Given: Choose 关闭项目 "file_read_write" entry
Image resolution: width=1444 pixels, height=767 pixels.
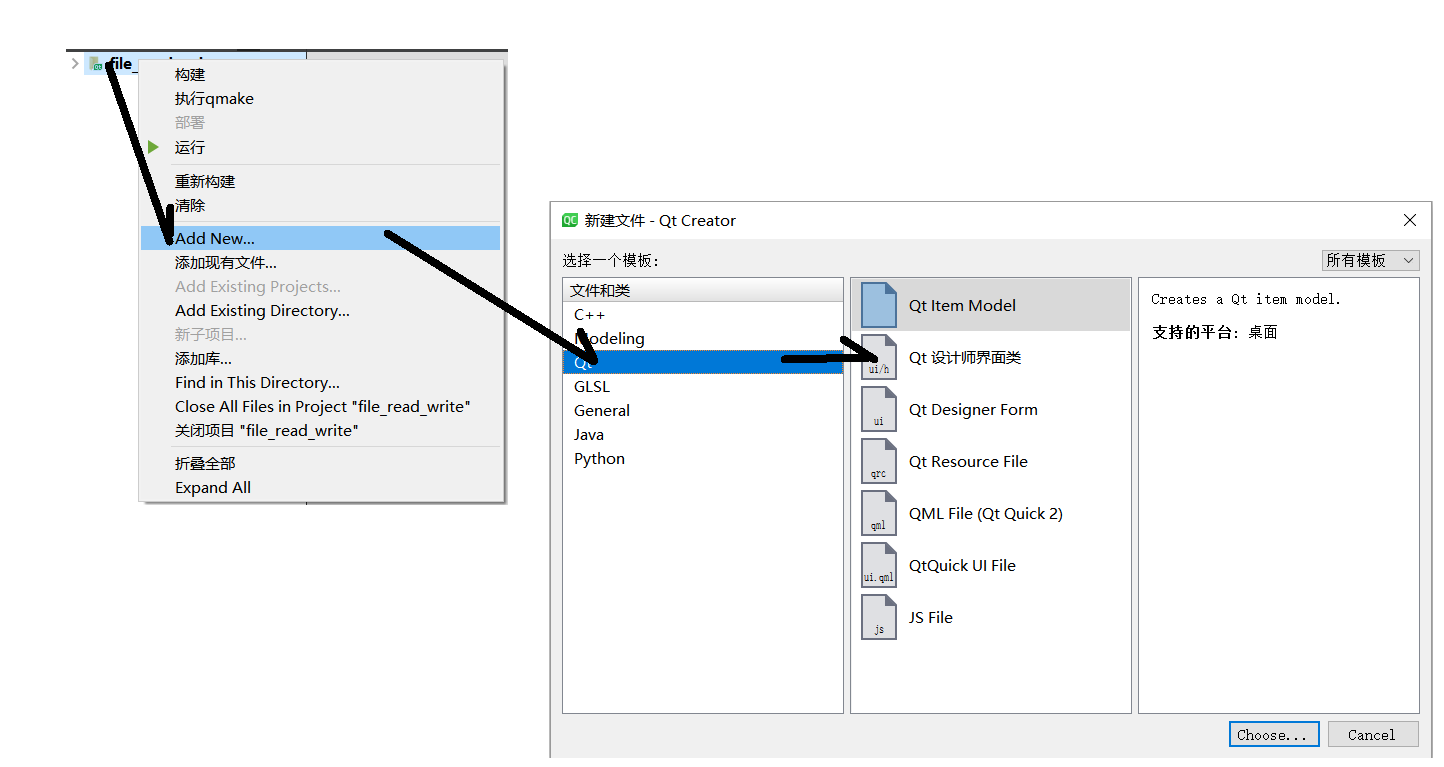Looking at the screenshot, I should click(x=320, y=430).
